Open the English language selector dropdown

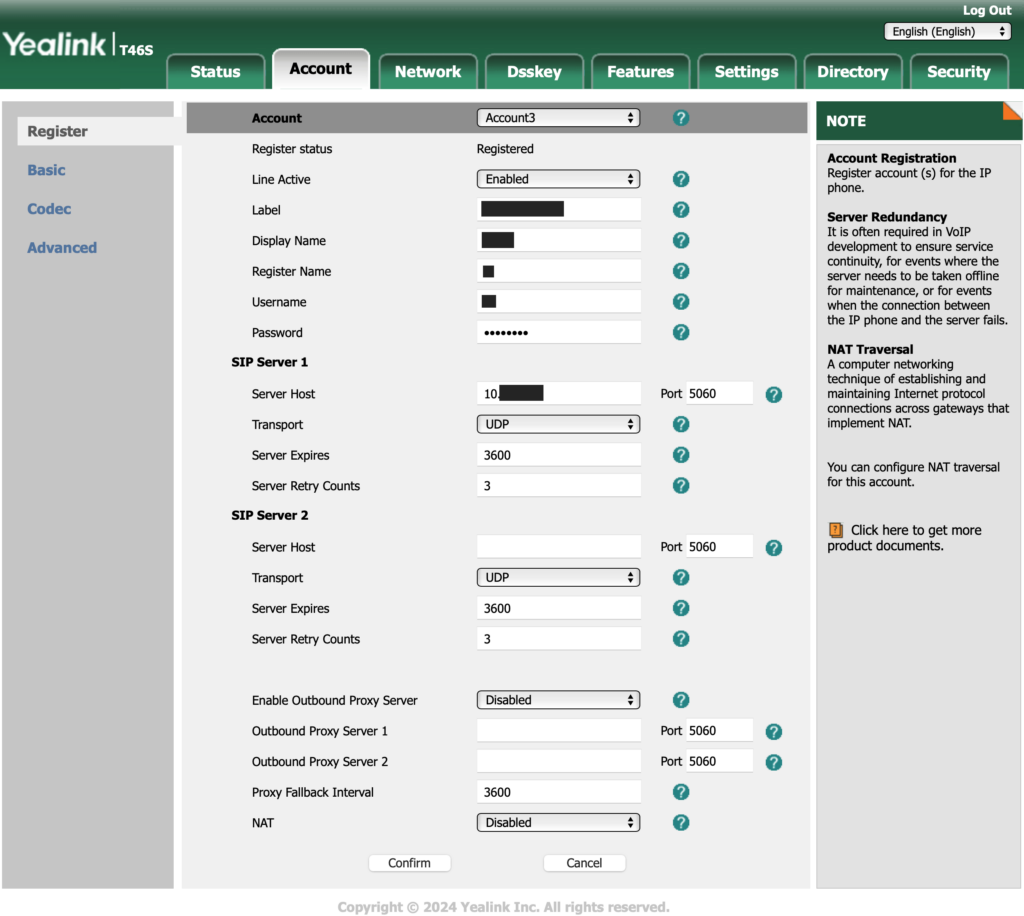point(948,31)
